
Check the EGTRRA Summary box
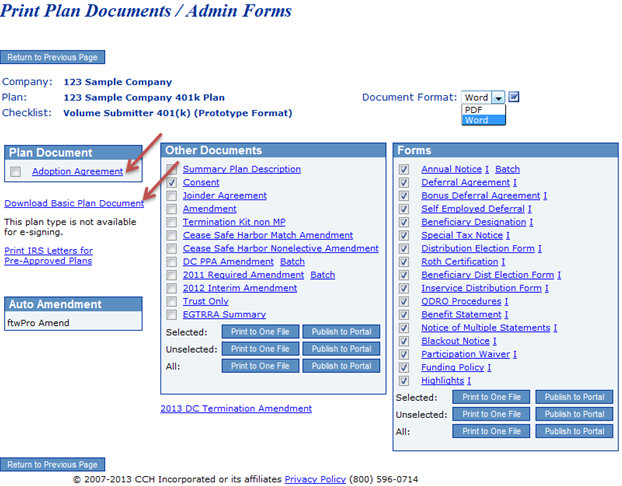[171, 315]
